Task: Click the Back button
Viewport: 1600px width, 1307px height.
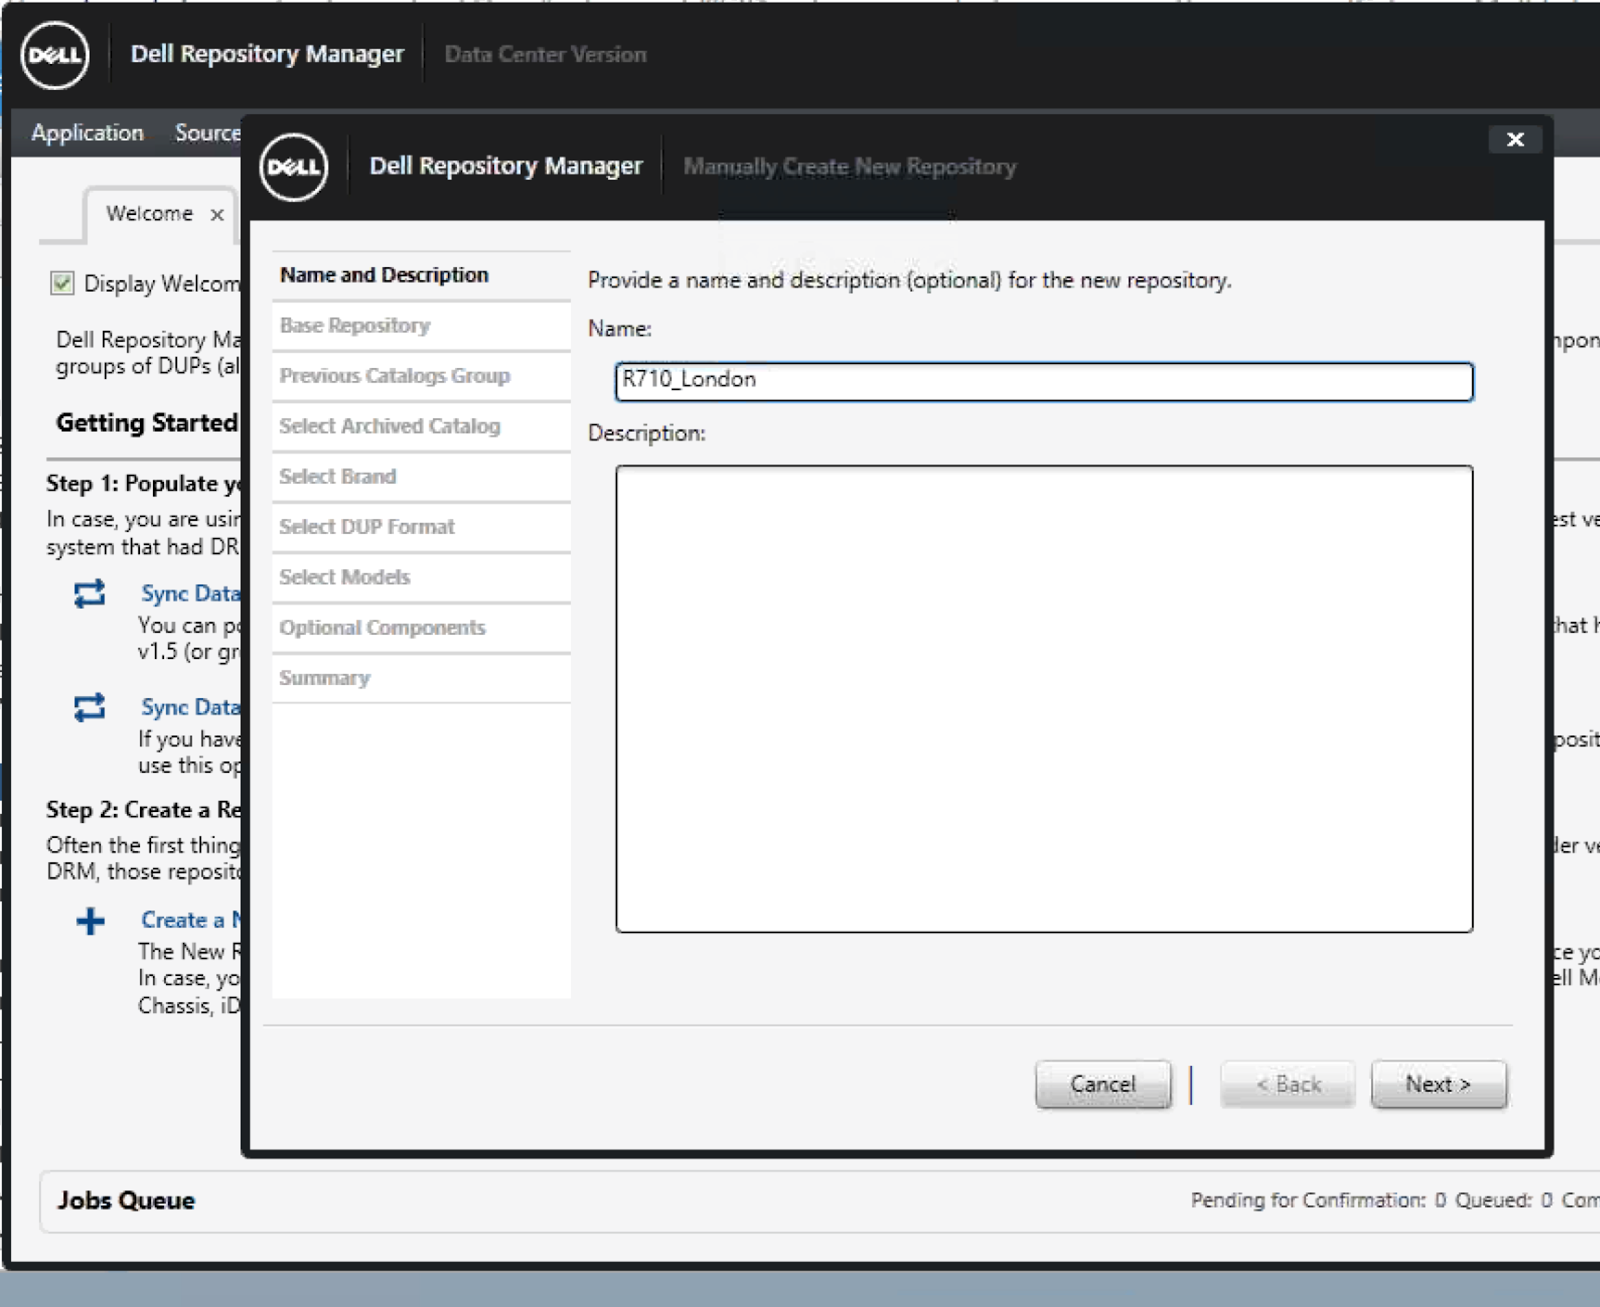Action: coord(1288,1084)
